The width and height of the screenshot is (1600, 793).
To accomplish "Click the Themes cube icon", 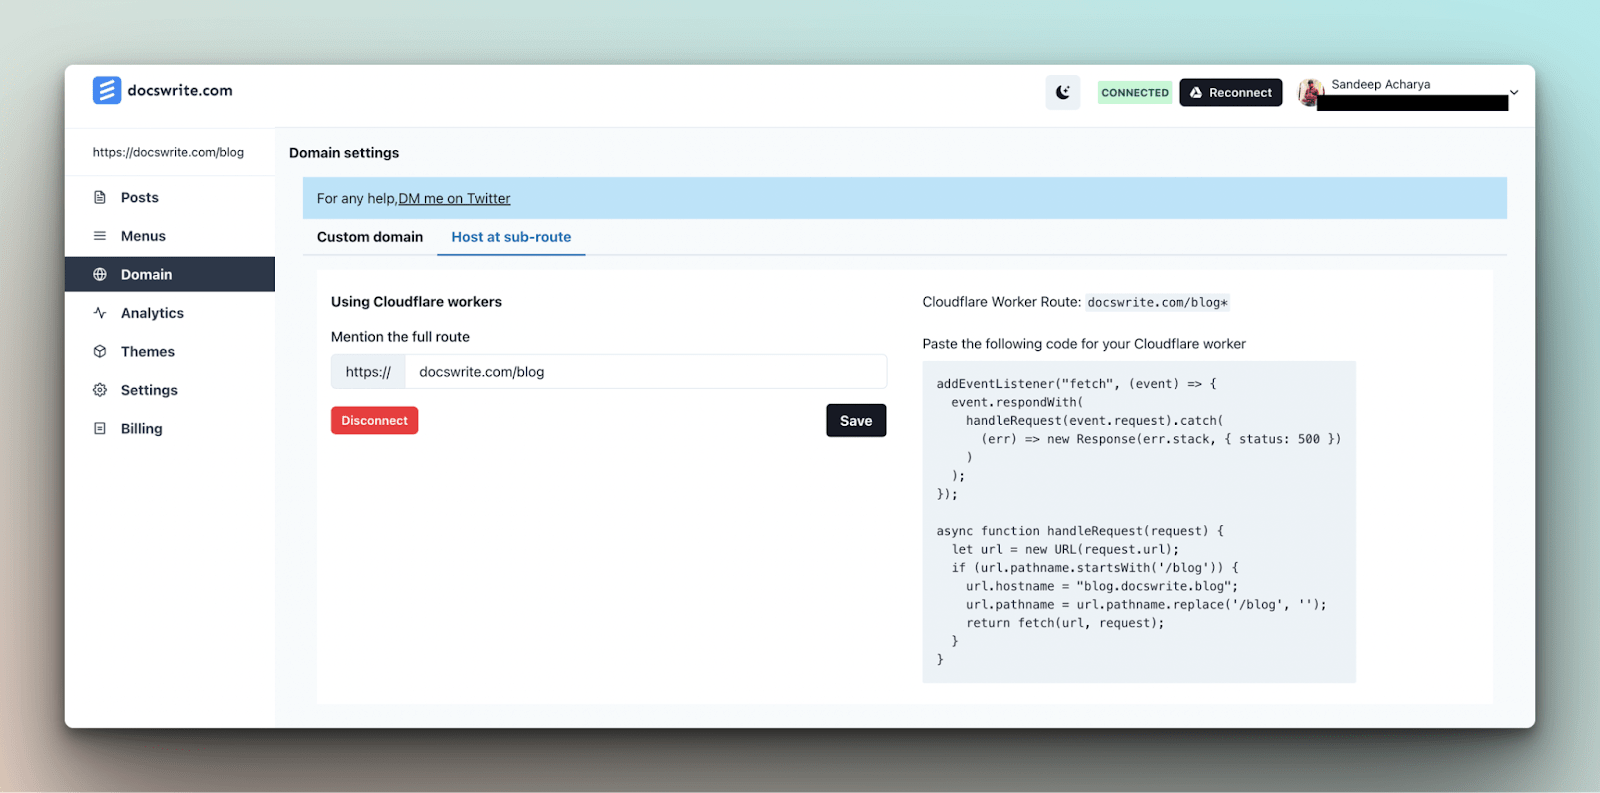I will click(100, 351).
